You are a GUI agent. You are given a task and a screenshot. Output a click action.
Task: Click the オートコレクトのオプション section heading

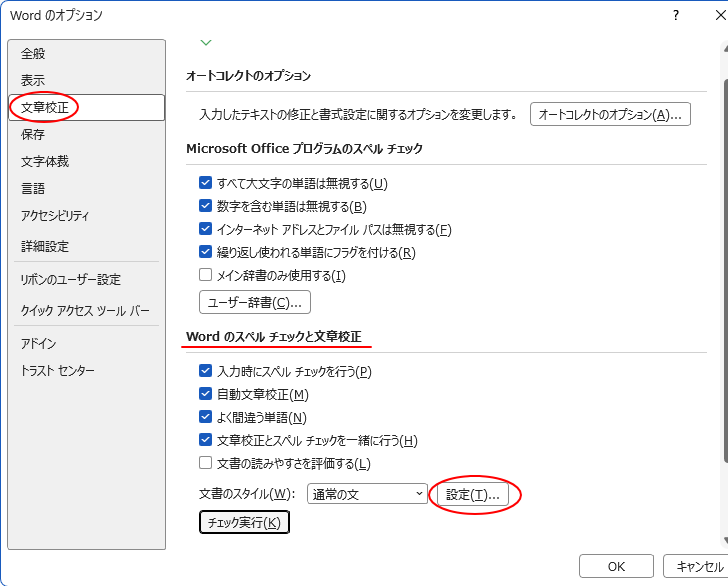[x=248, y=76]
